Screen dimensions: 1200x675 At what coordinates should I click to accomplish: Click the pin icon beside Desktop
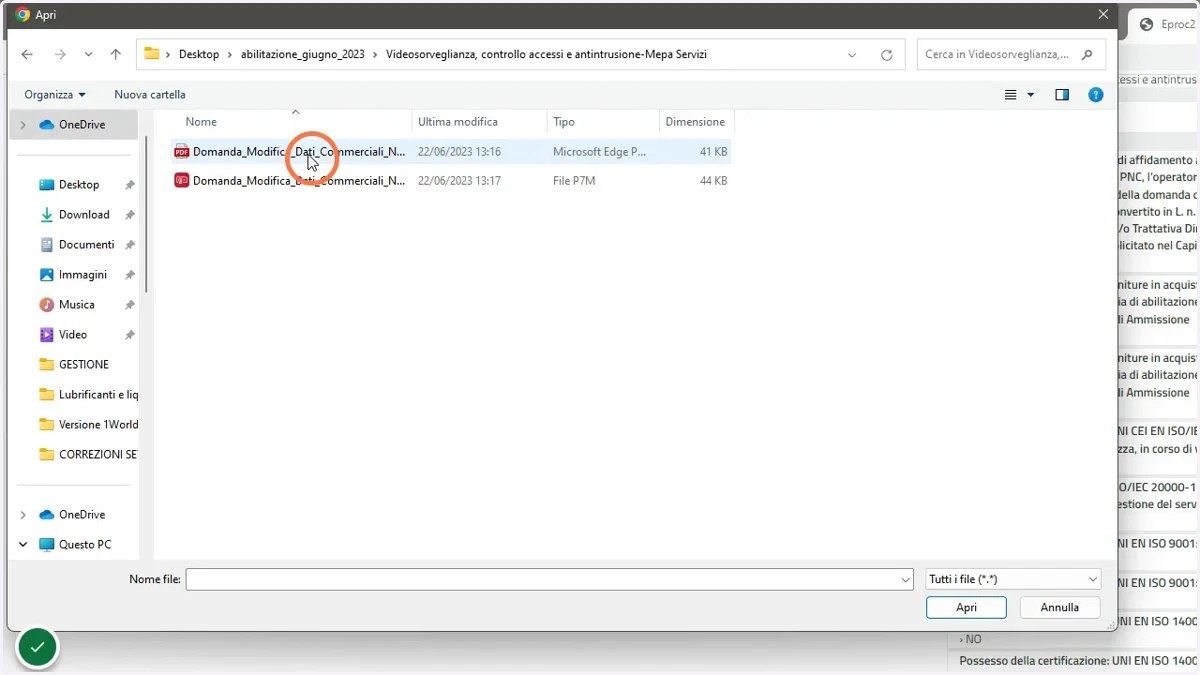[130, 185]
